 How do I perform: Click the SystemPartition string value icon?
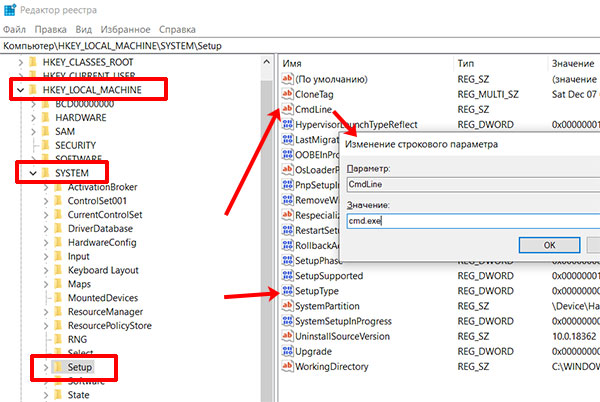(288, 306)
